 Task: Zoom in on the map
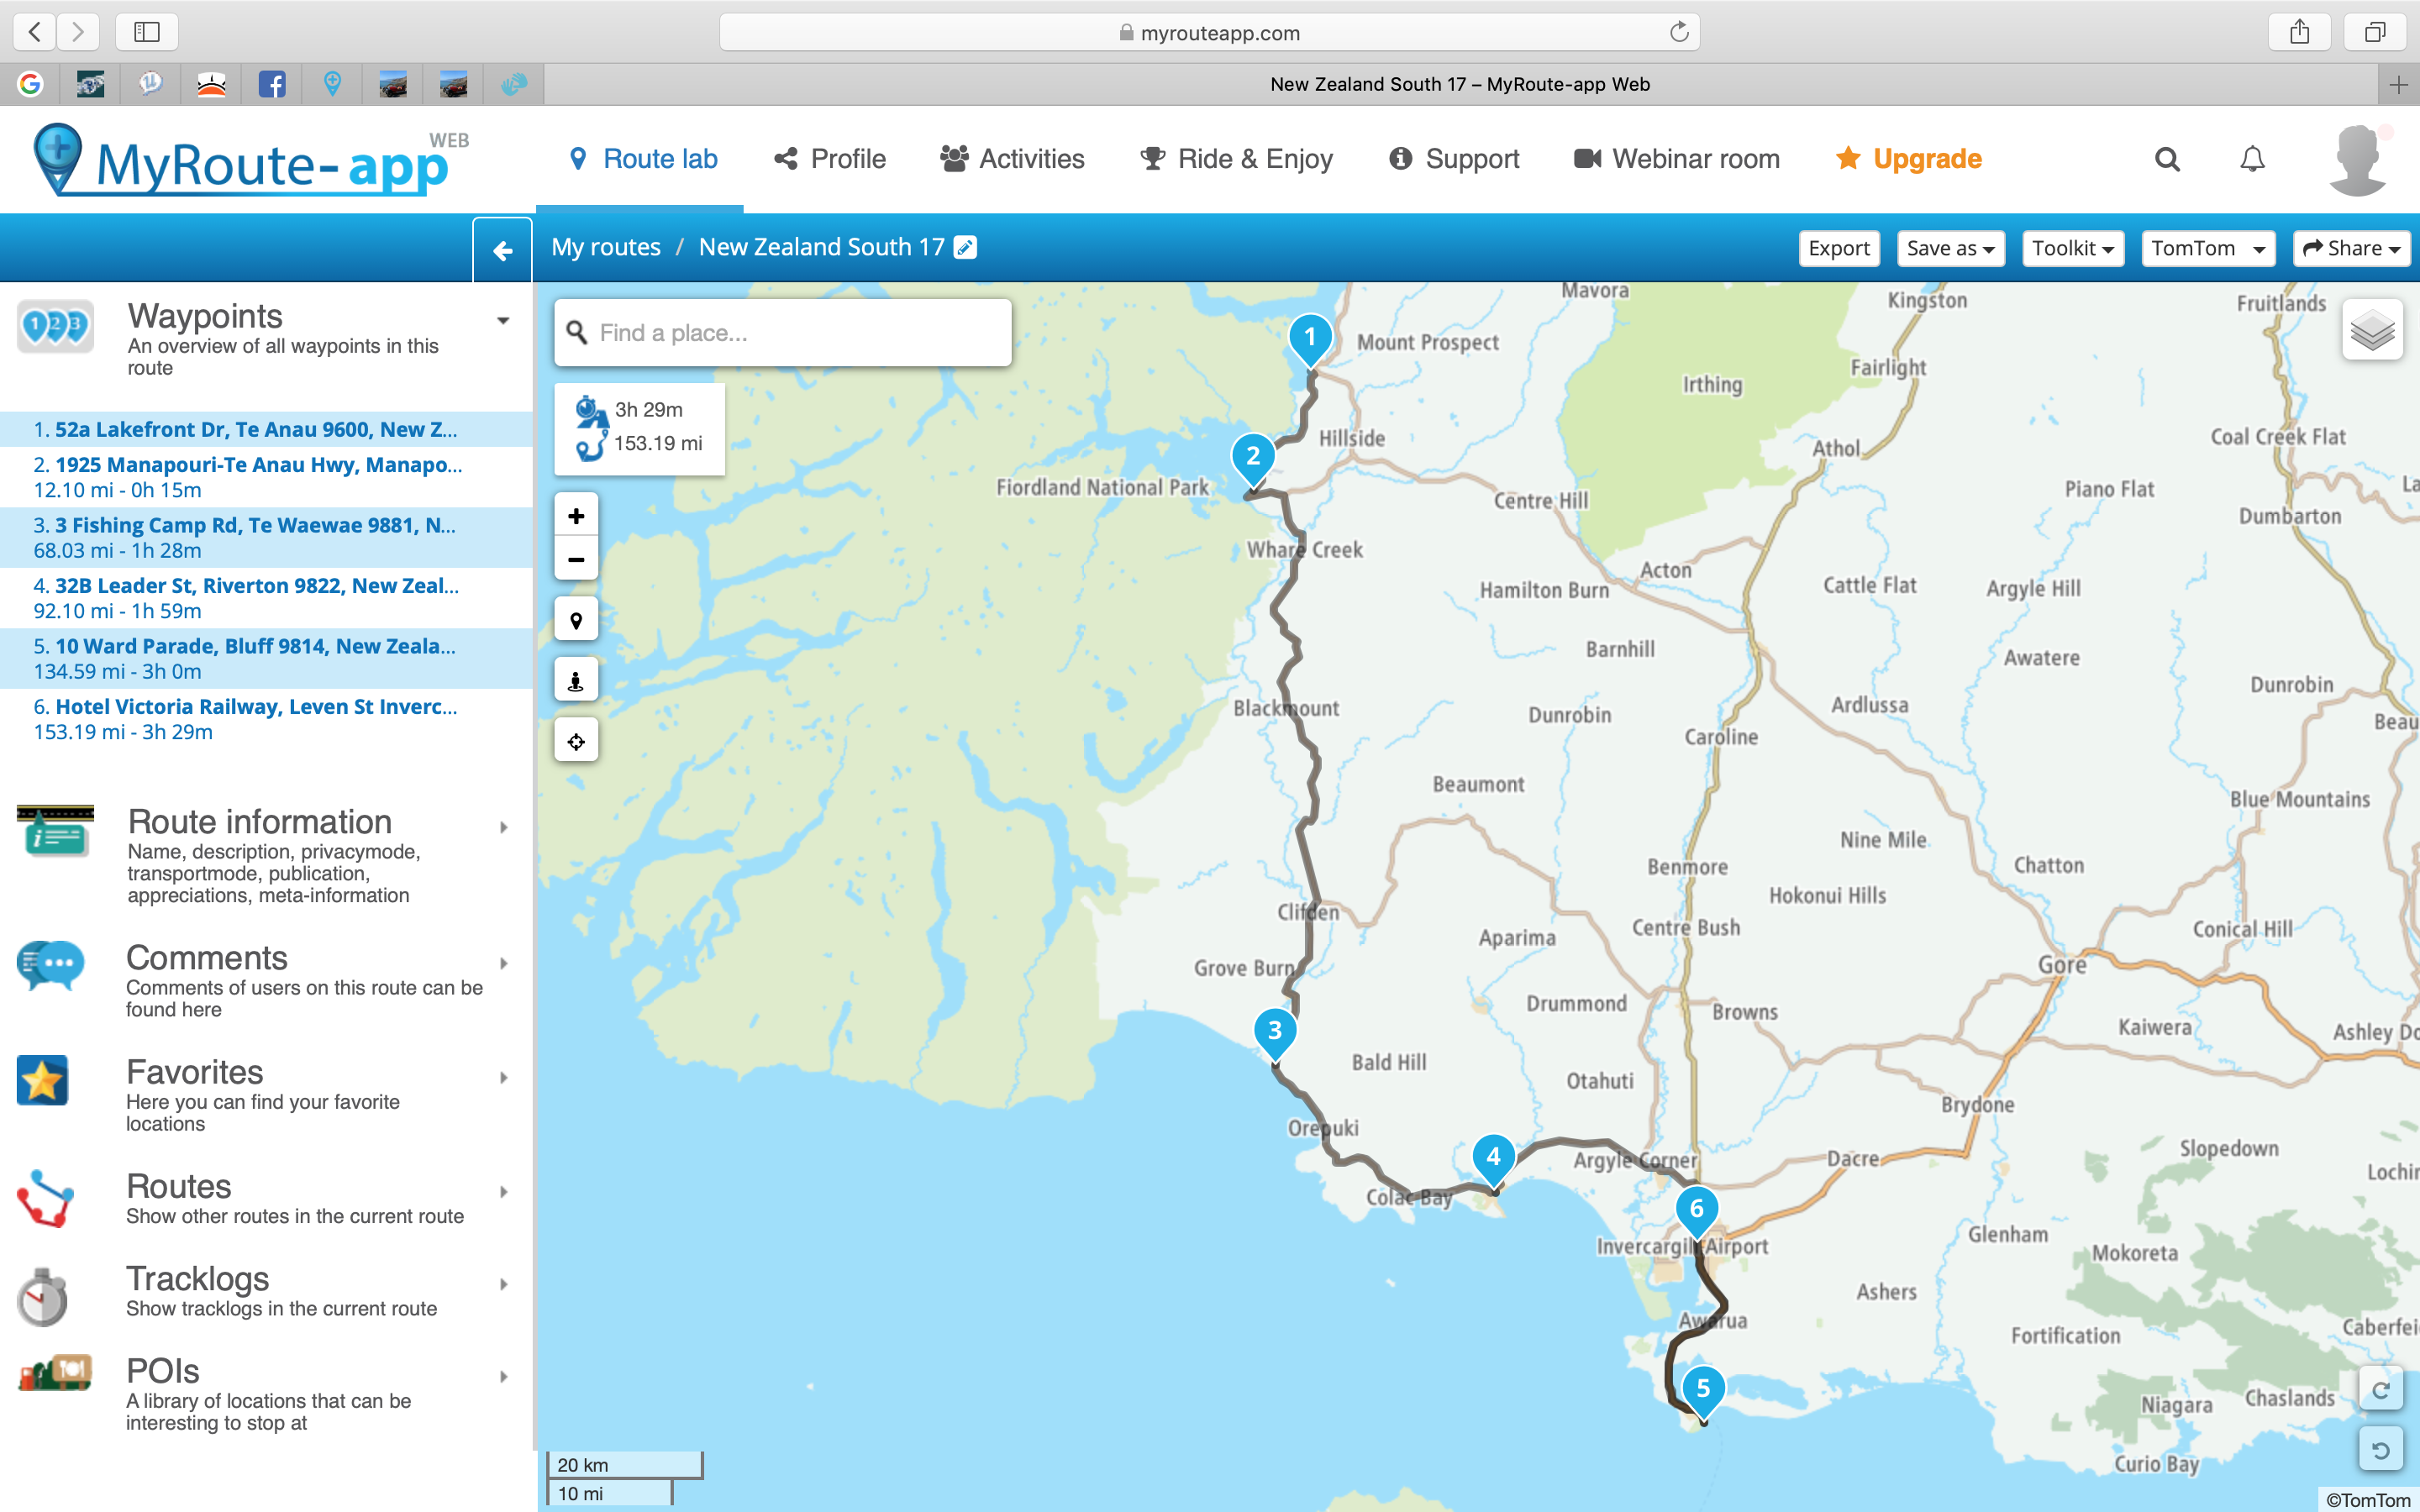576,516
